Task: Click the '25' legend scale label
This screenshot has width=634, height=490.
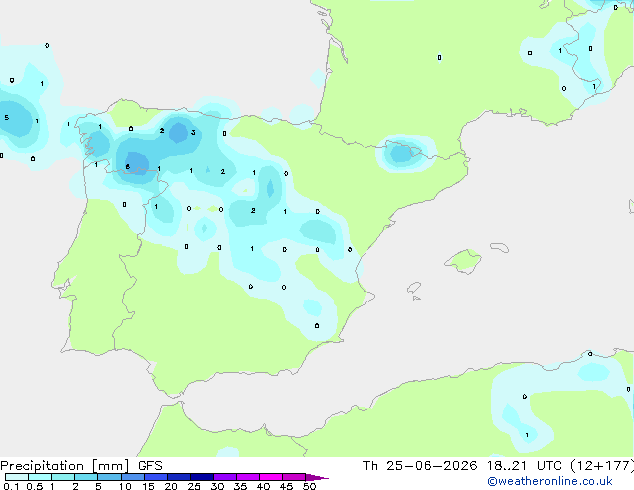Action: pos(194,486)
